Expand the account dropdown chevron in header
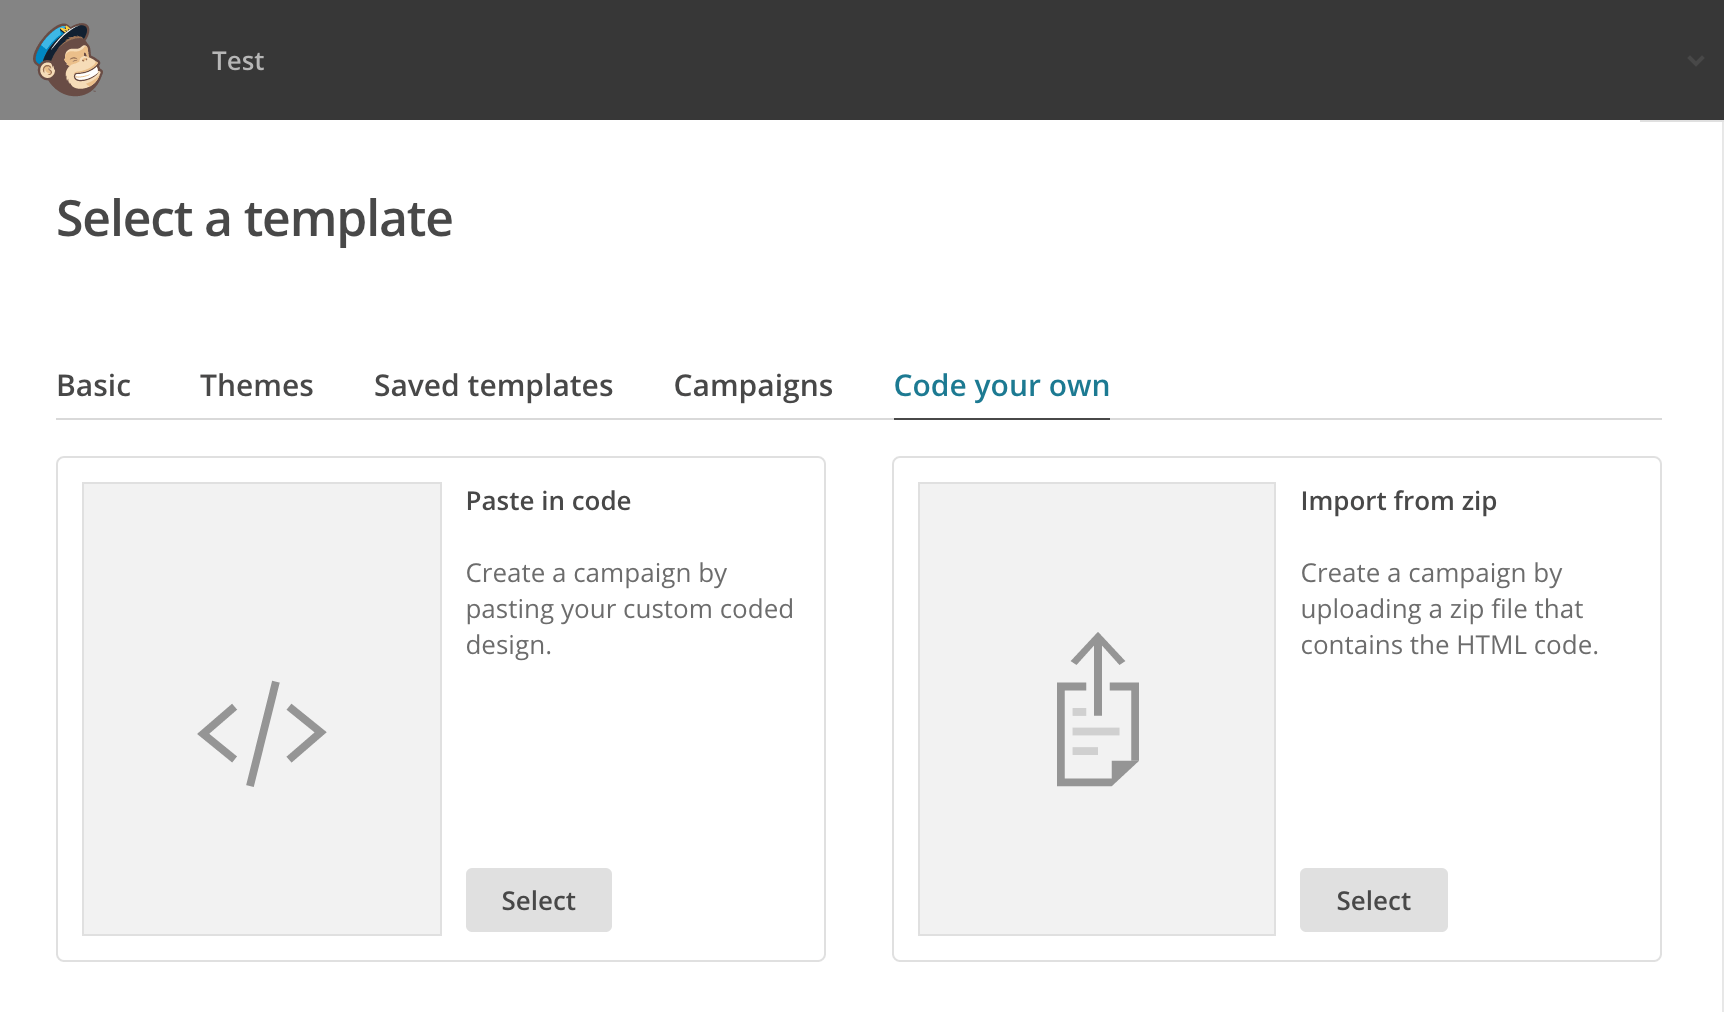The height and width of the screenshot is (1012, 1724). coord(1695,61)
